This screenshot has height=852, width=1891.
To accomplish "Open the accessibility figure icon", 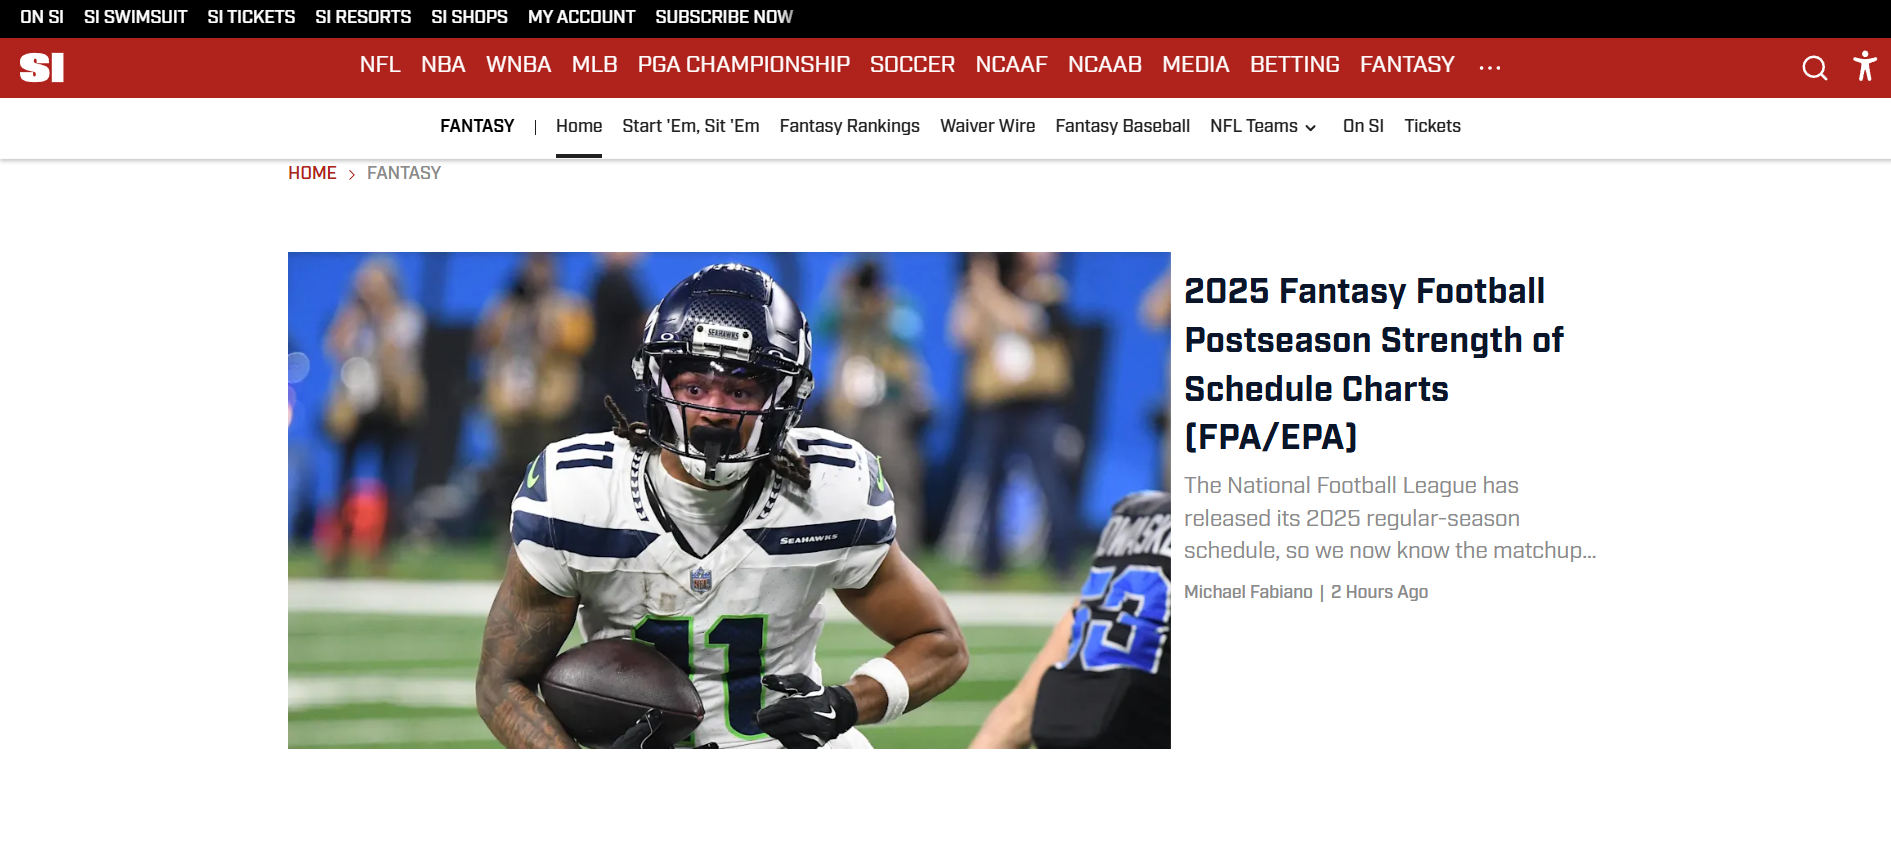I will point(1864,66).
